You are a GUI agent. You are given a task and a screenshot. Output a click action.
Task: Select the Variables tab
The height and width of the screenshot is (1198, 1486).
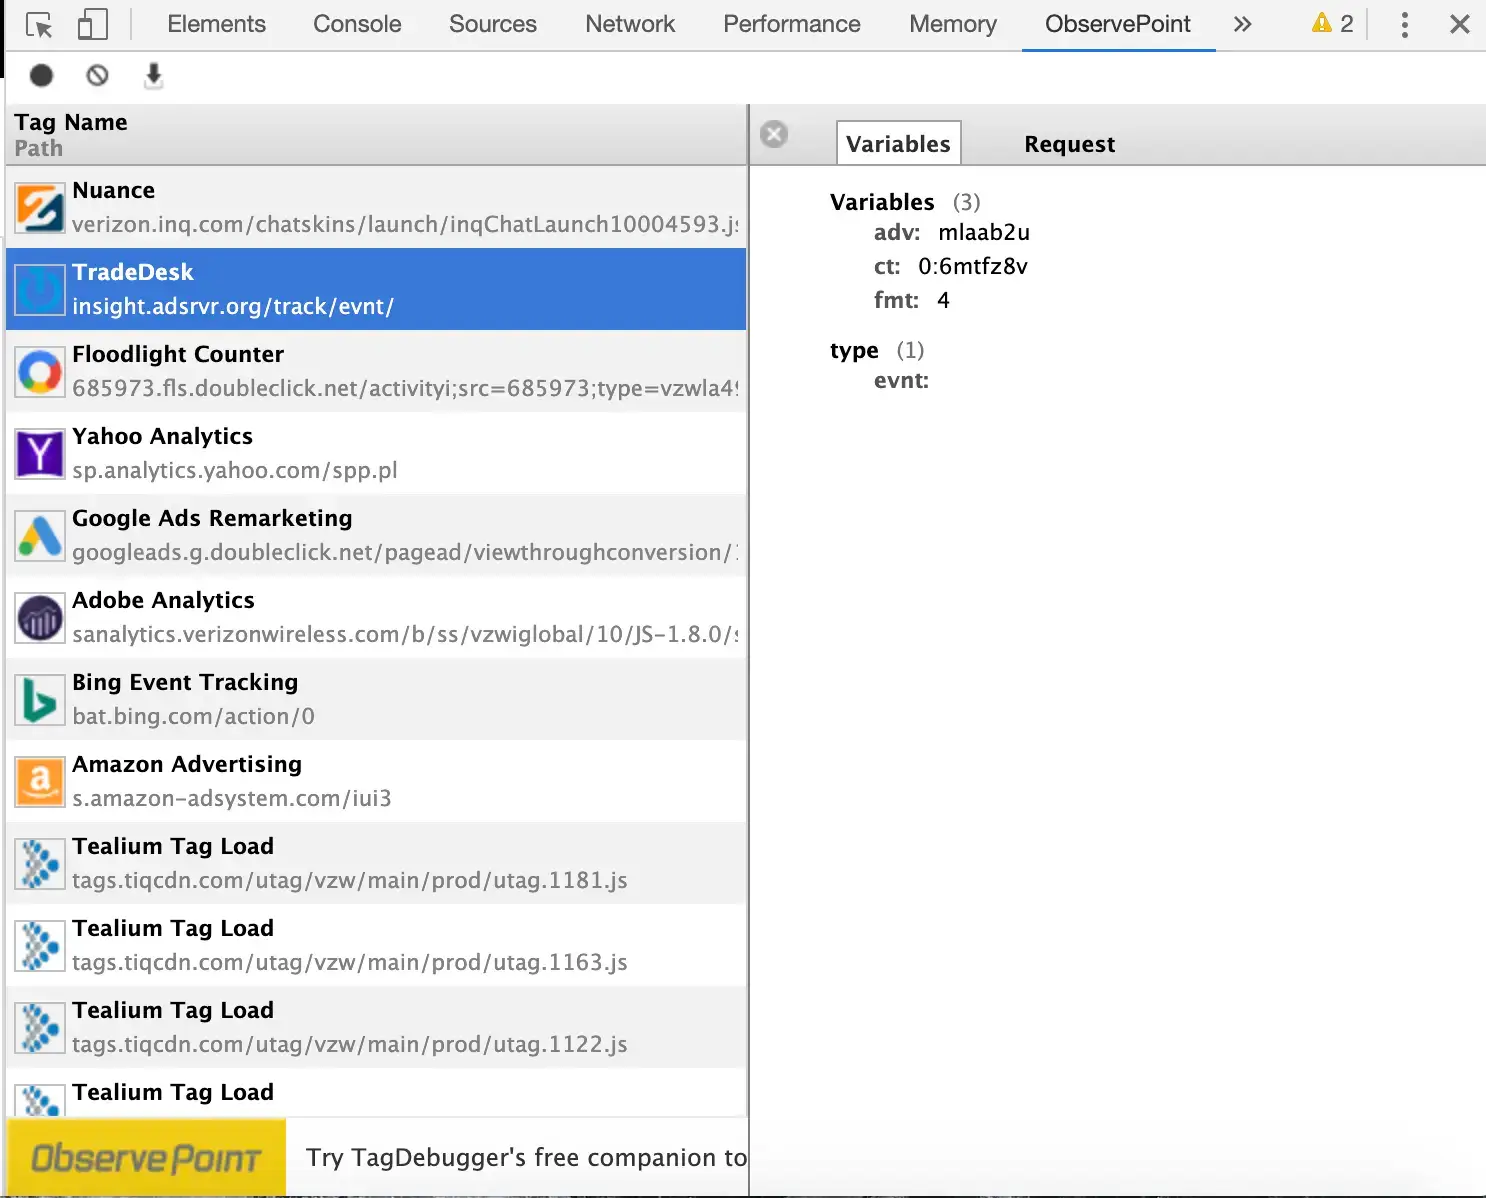(898, 144)
